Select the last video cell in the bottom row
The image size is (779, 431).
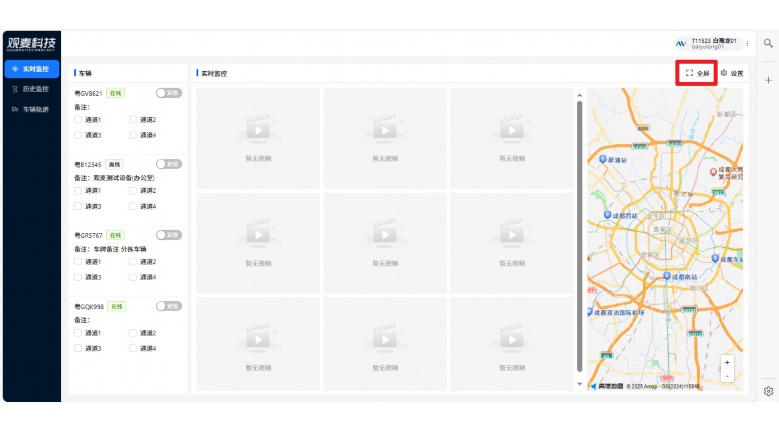tap(512, 344)
